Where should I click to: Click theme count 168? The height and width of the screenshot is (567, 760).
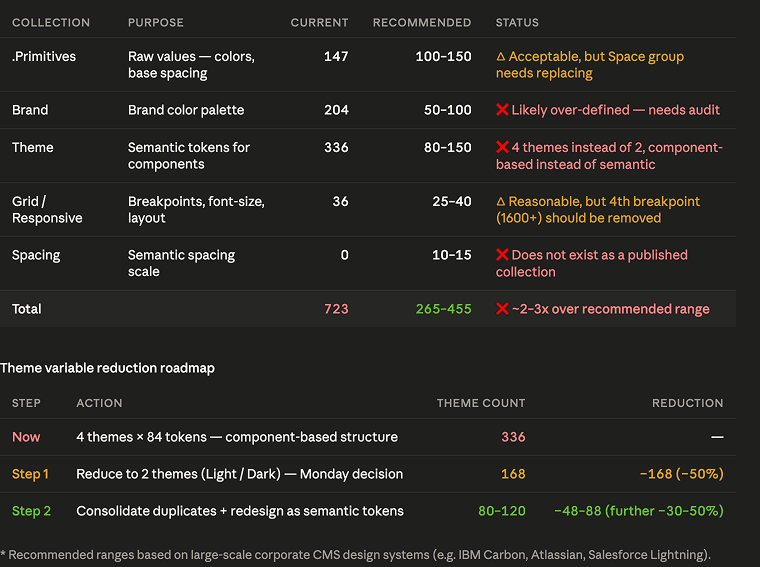click(513, 474)
